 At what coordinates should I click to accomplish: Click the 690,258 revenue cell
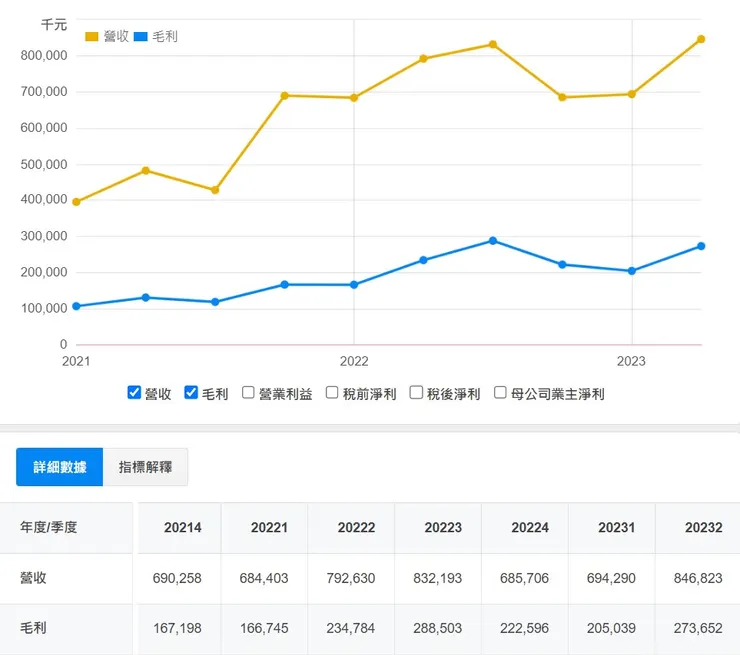[x=177, y=578]
